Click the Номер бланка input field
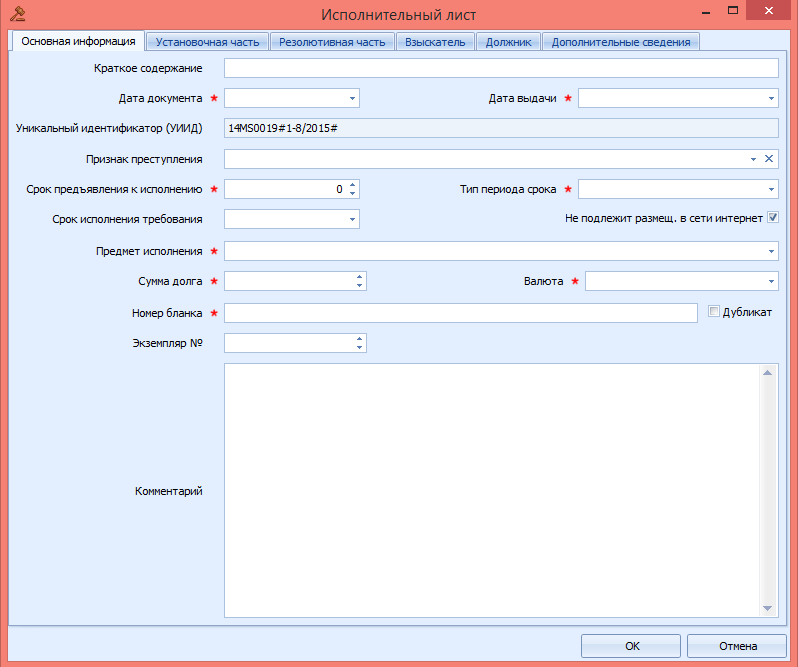 click(461, 313)
